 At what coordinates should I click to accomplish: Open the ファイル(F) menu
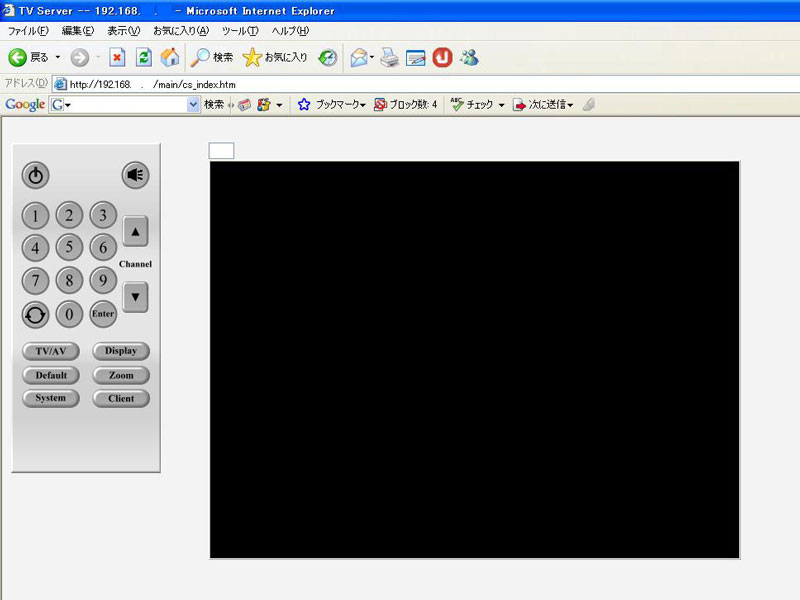pyautogui.click(x=28, y=31)
